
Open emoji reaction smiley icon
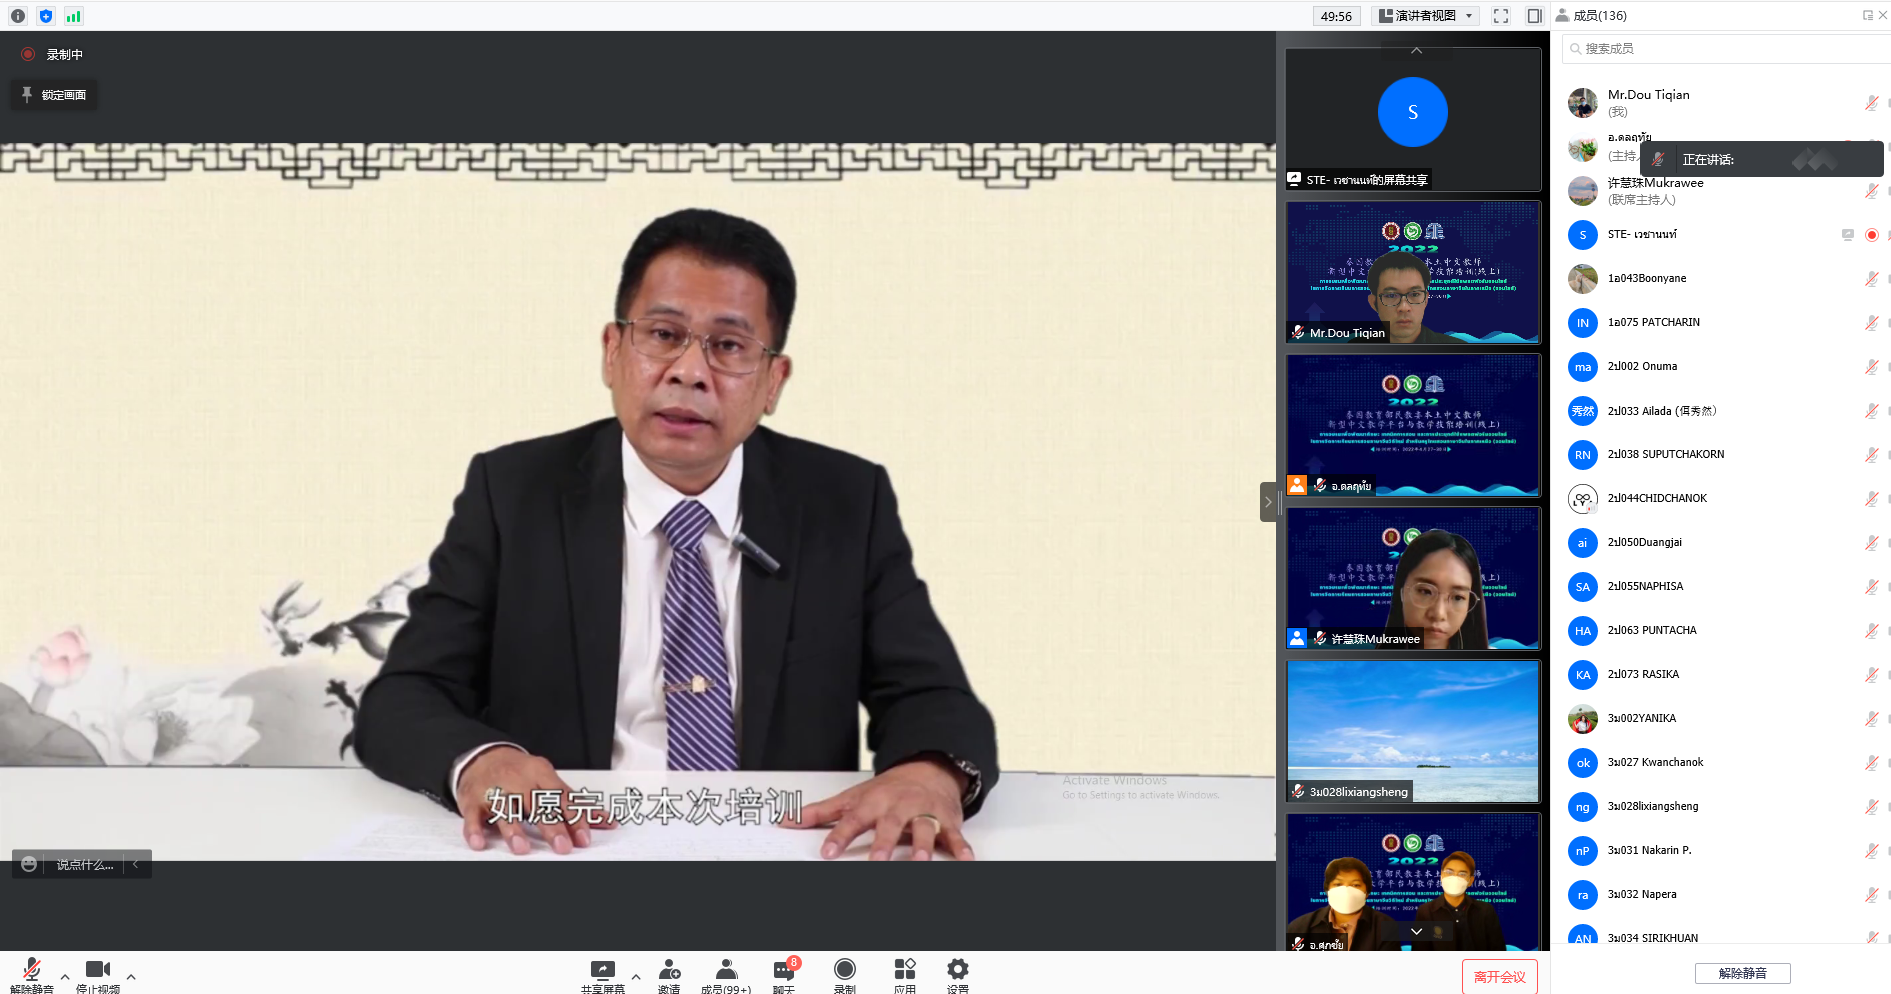coord(29,864)
